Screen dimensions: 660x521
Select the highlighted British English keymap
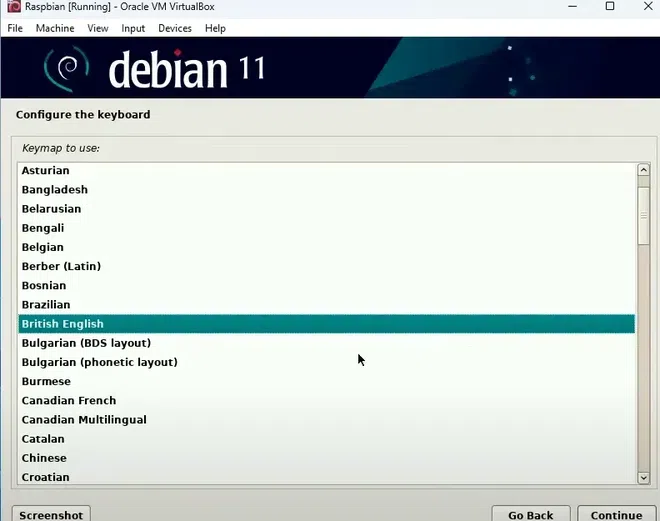click(x=327, y=324)
